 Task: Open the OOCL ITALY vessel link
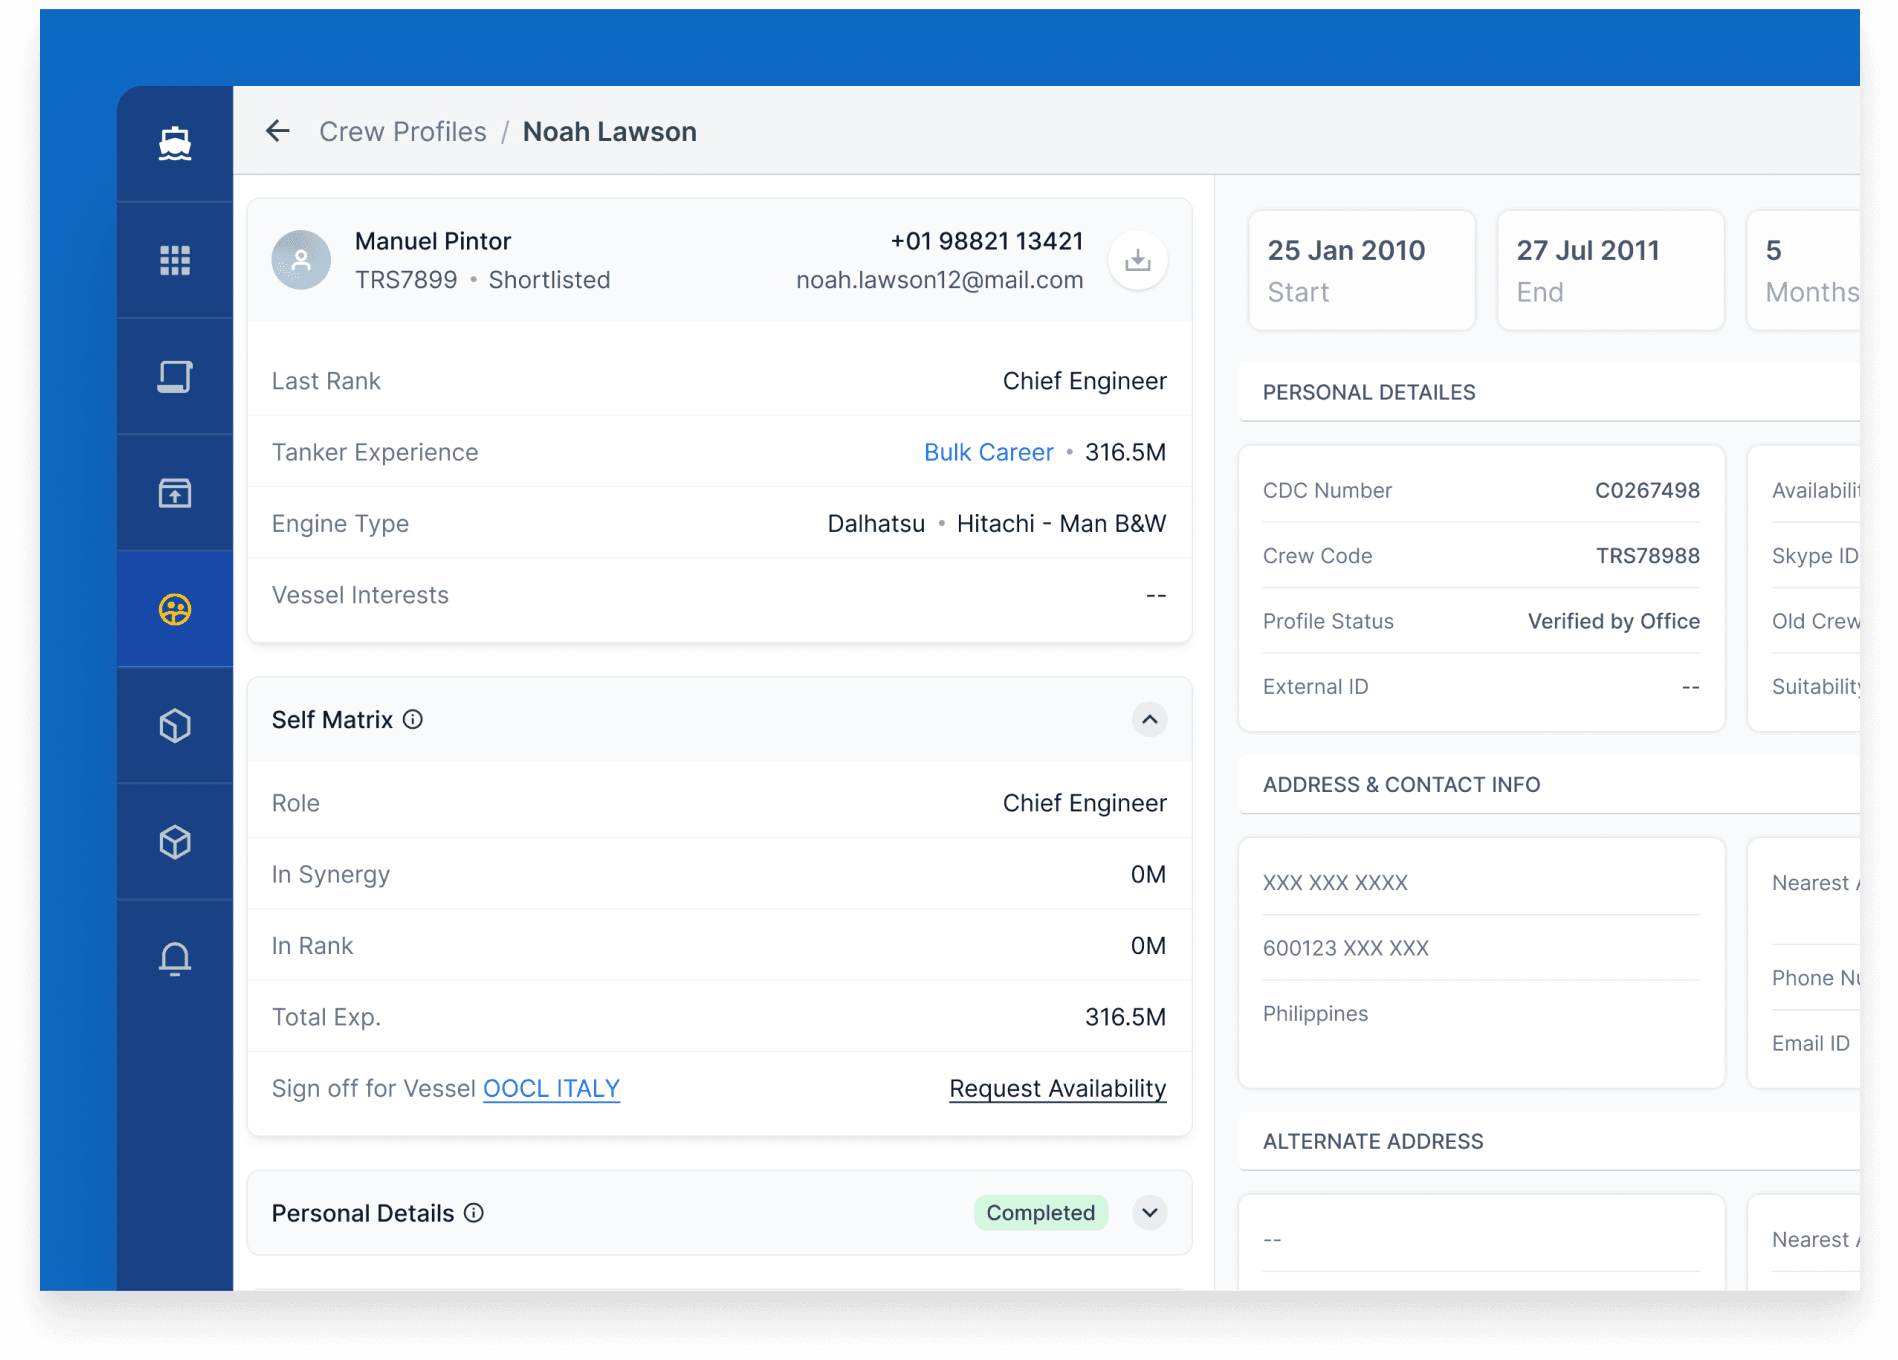[551, 1088]
